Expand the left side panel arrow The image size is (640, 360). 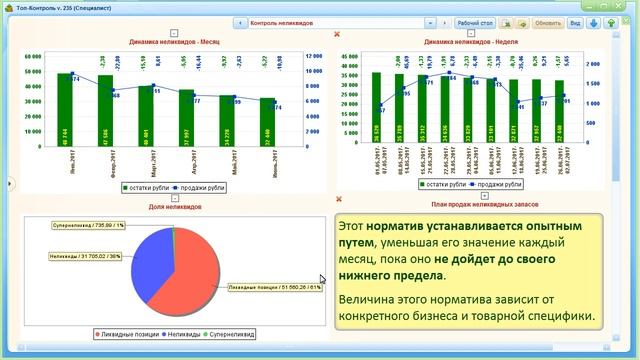pyautogui.click(x=10, y=184)
